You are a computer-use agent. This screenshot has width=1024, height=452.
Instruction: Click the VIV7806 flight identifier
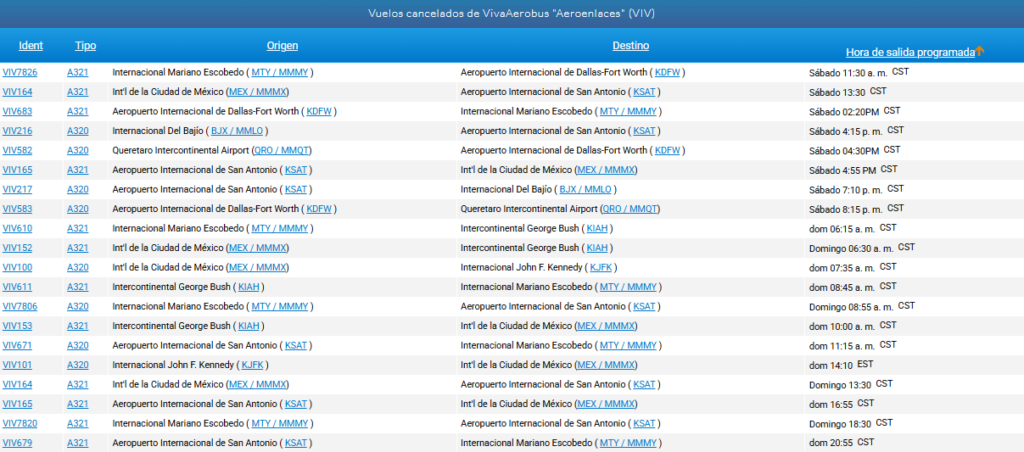(x=20, y=306)
